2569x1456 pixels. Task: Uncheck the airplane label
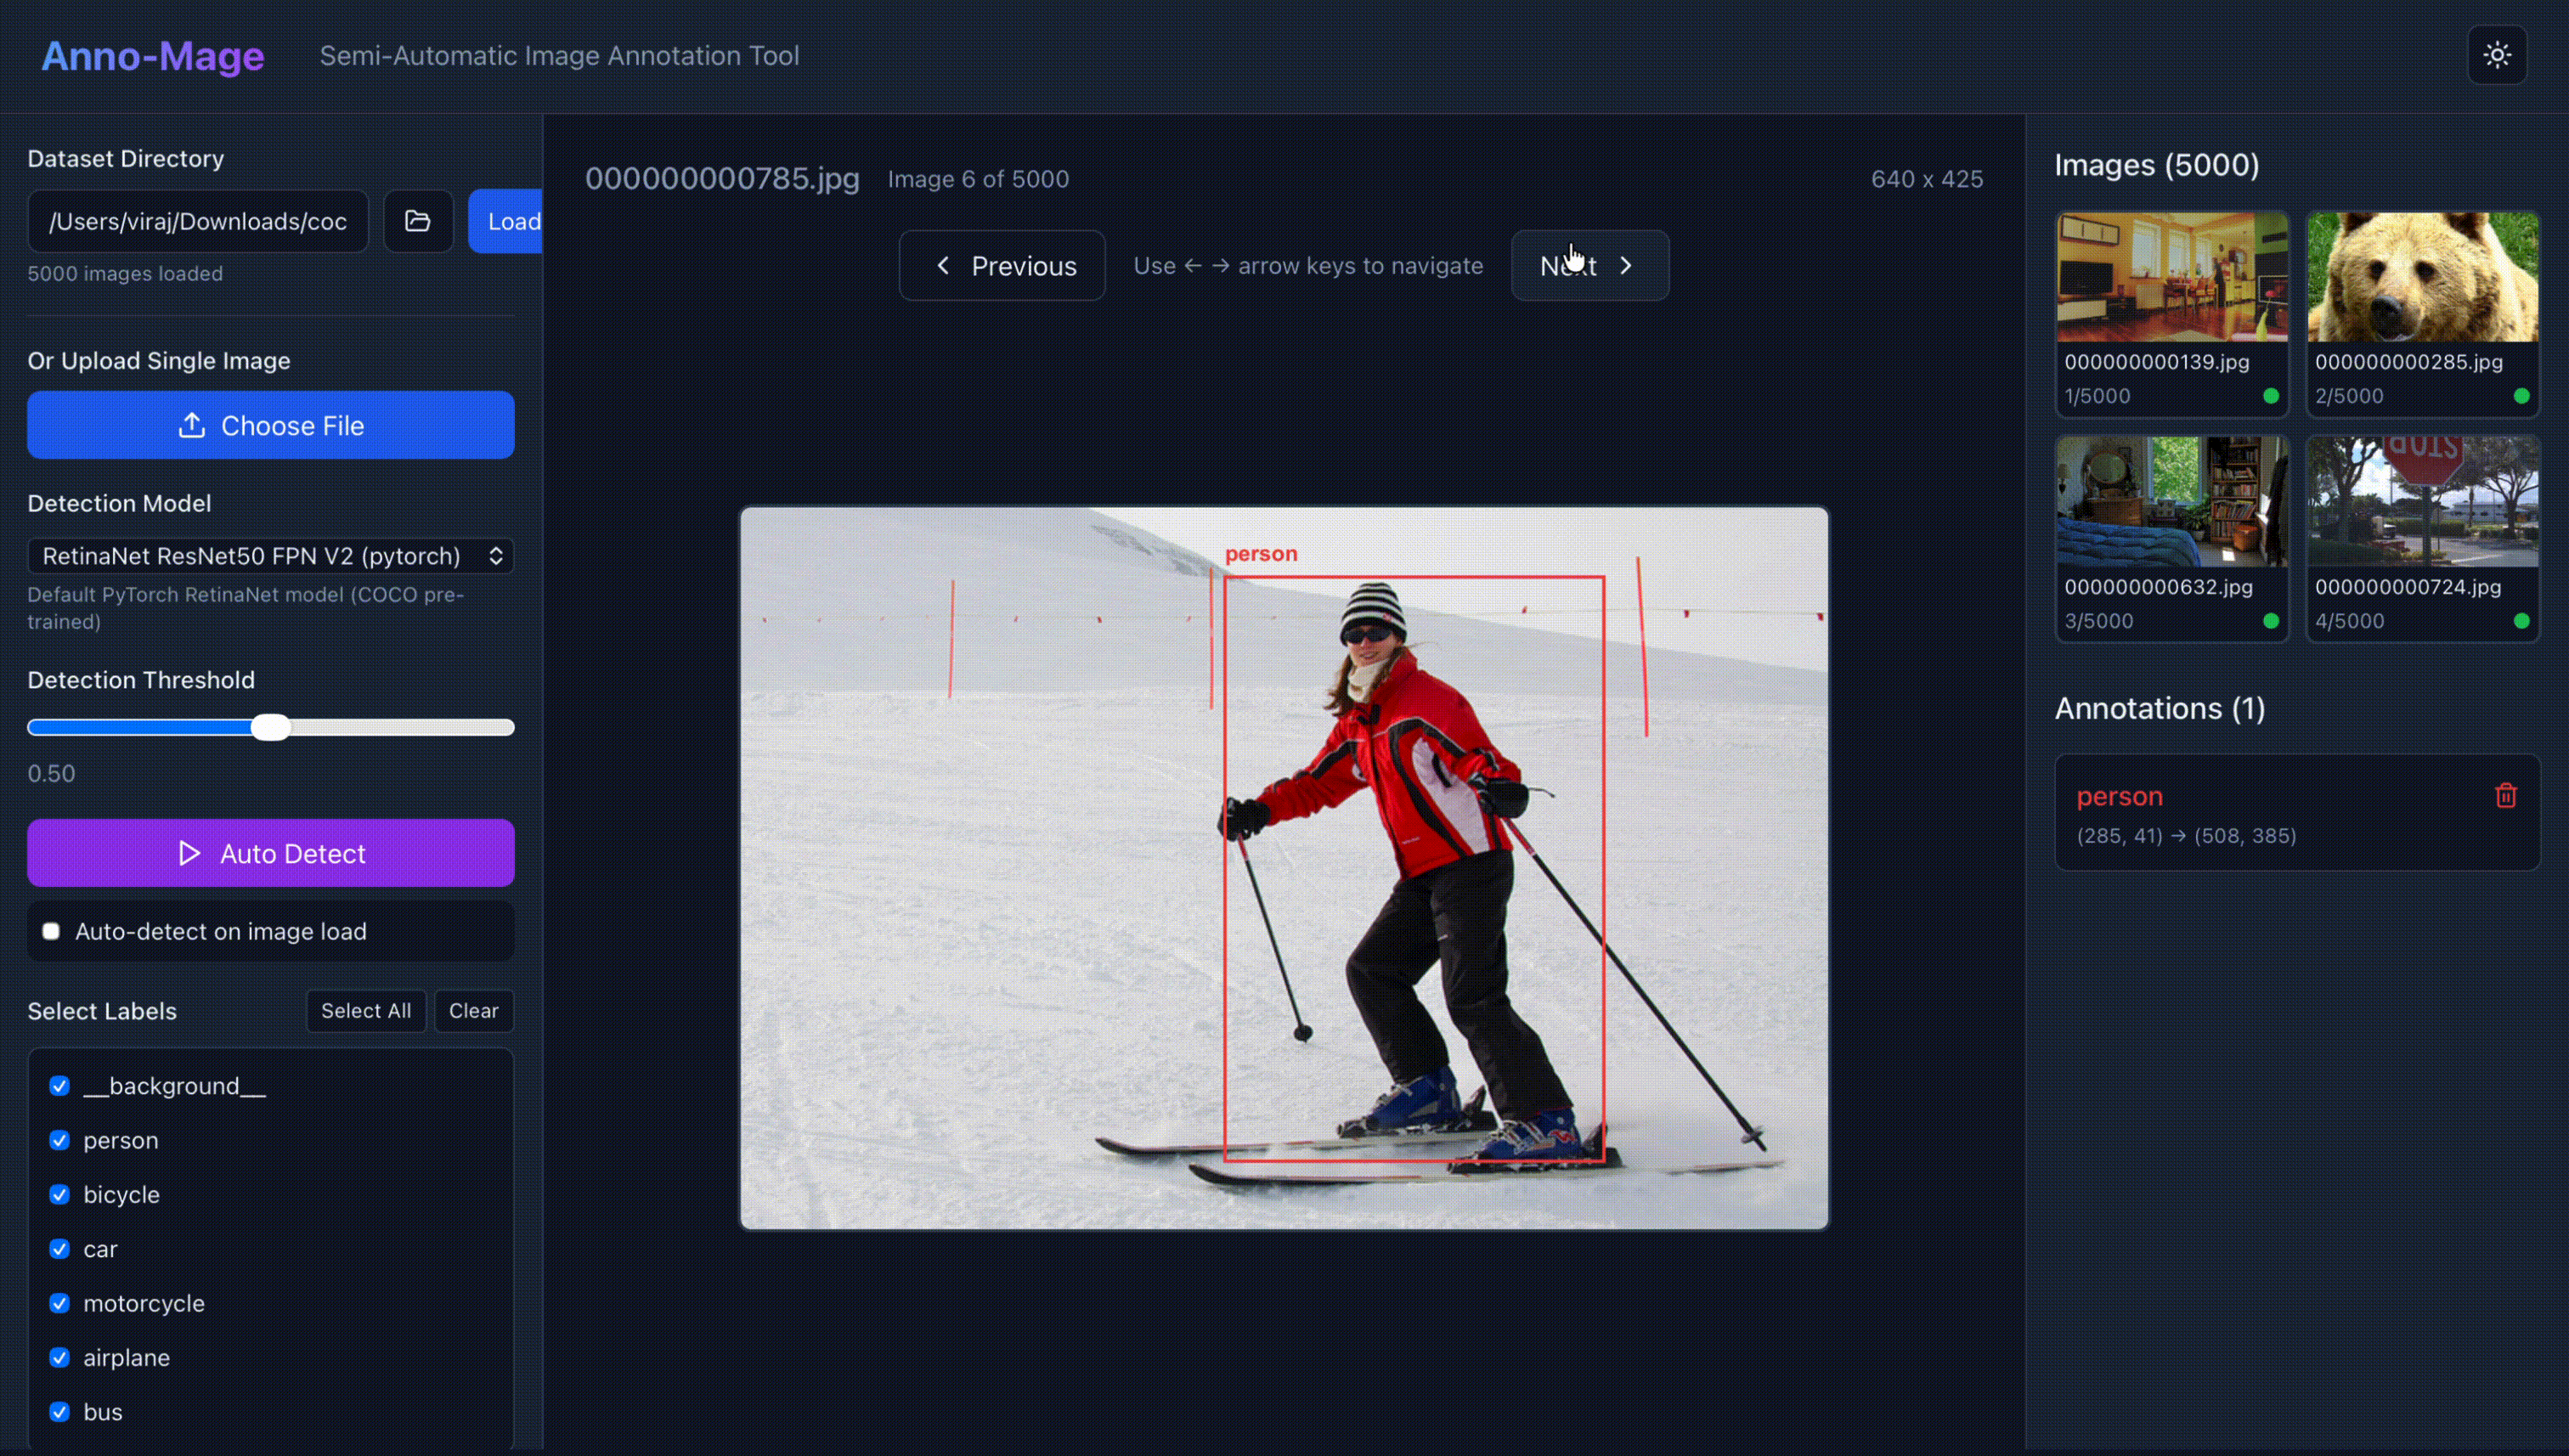[x=60, y=1358]
